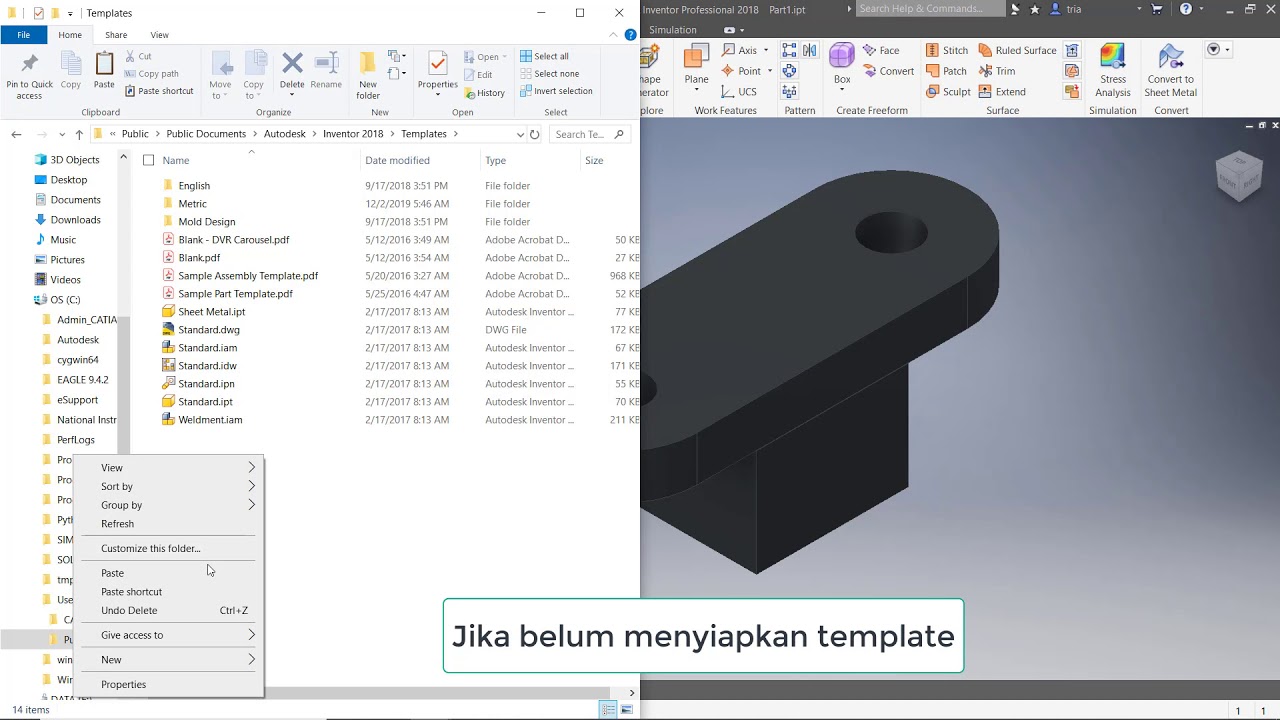Open Stress Analysis in Inventor

click(x=1113, y=70)
